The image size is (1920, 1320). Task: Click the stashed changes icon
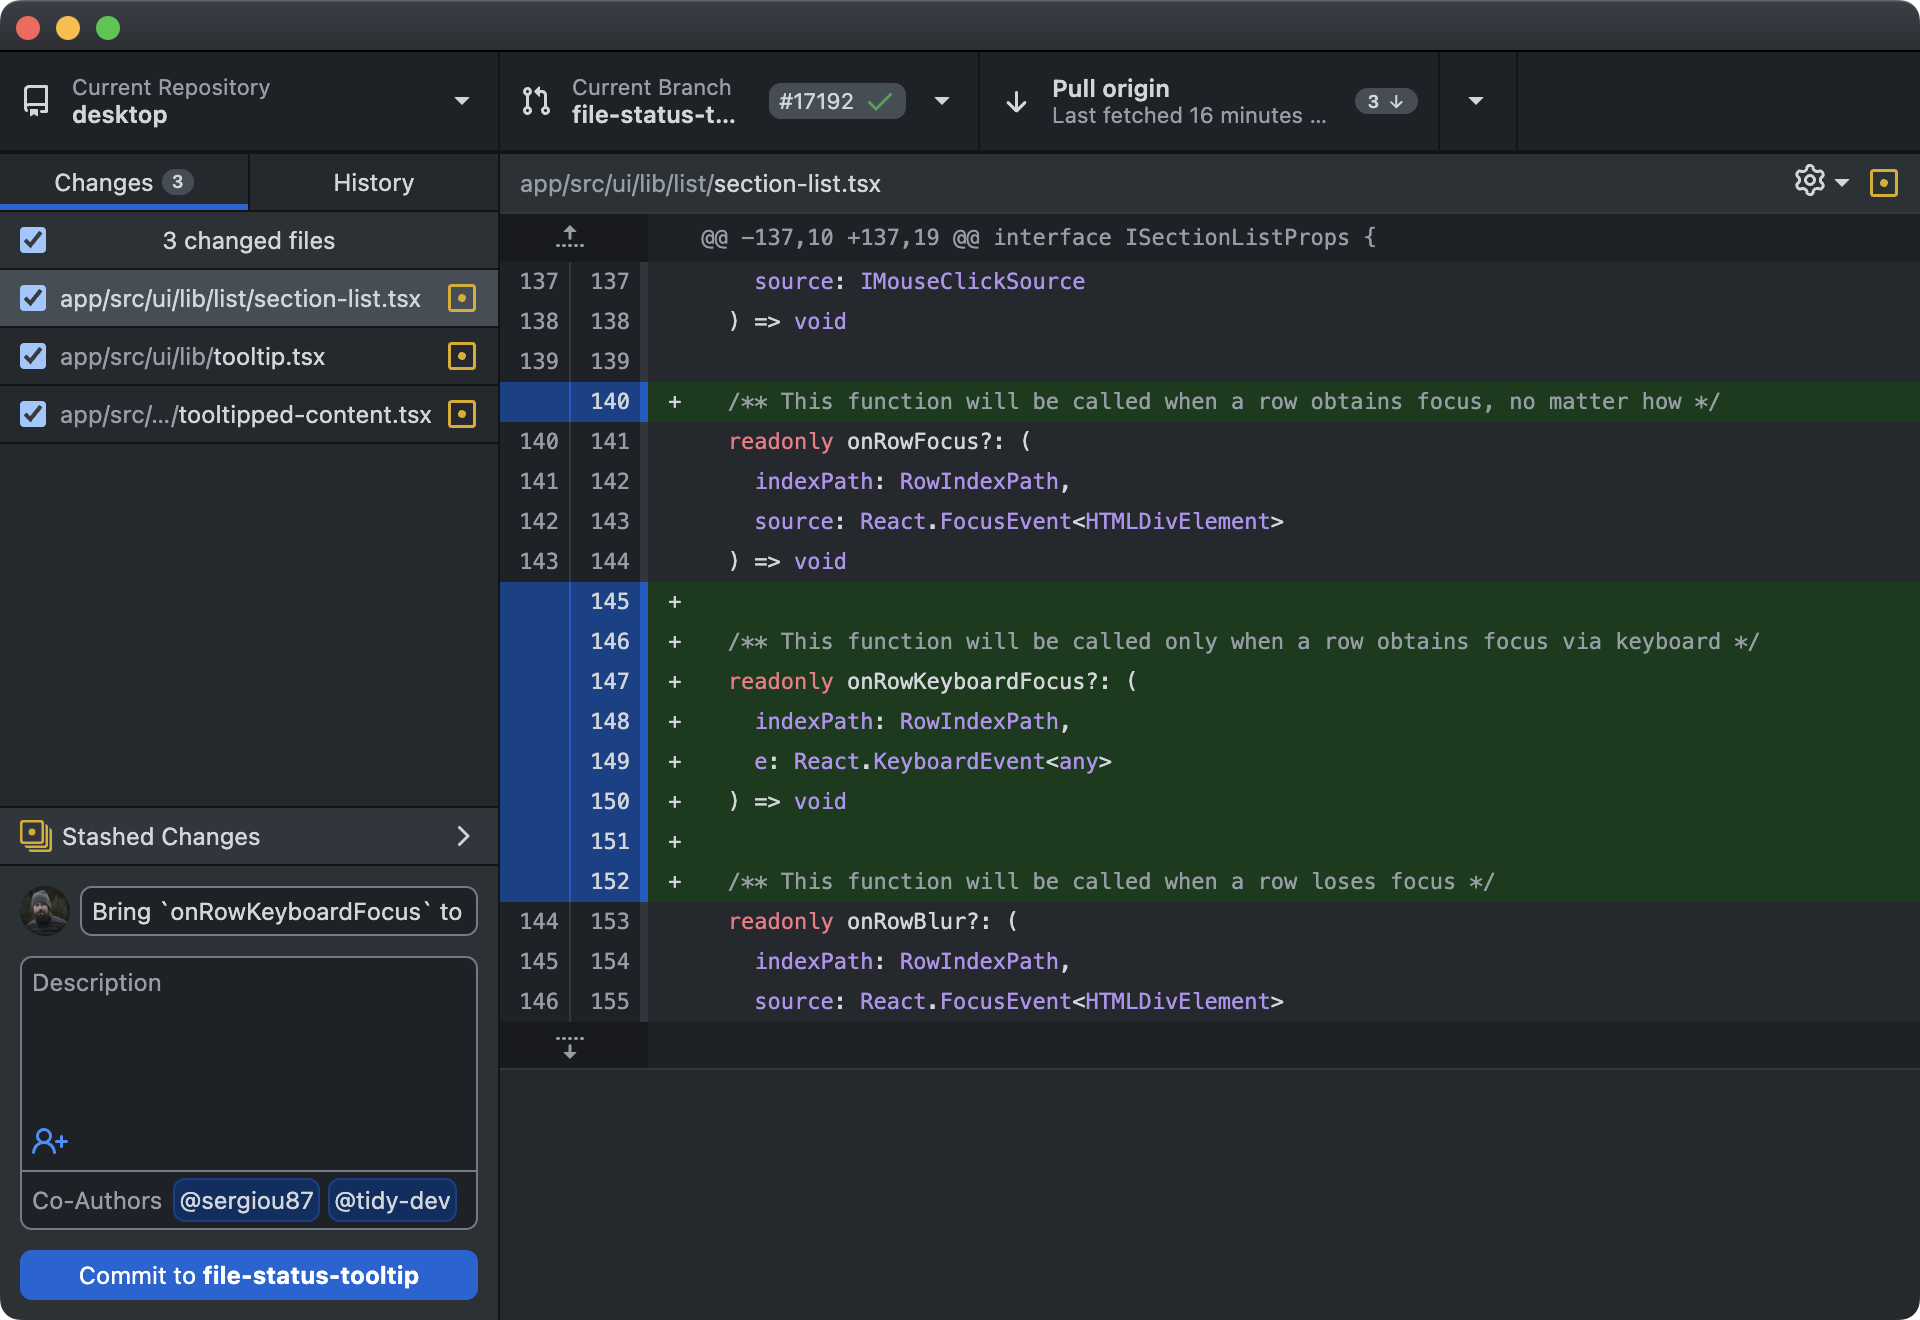click(34, 836)
